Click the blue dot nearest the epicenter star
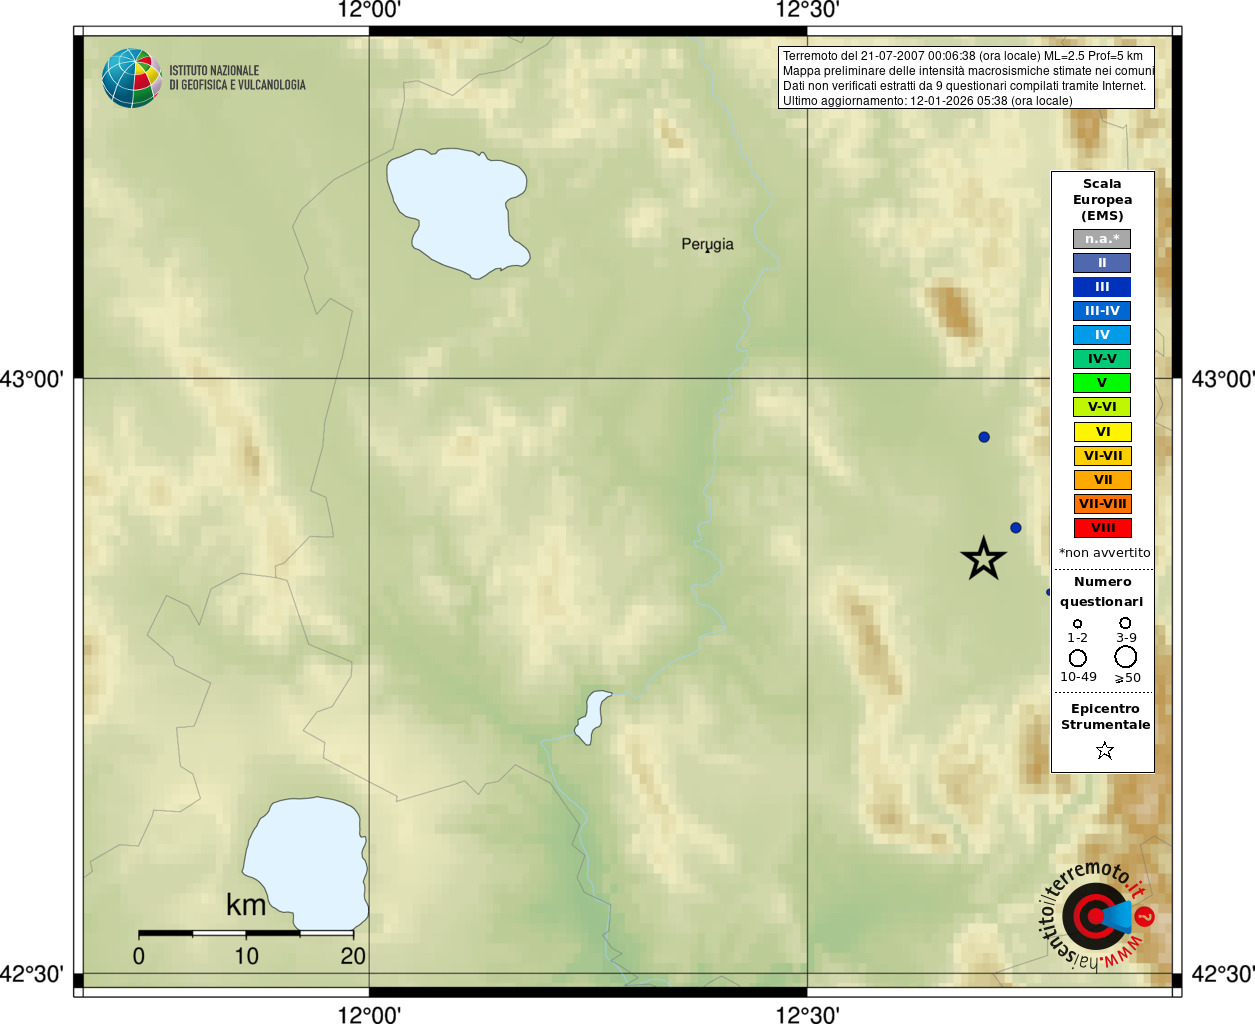This screenshot has width=1255, height=1024. 1016,528
